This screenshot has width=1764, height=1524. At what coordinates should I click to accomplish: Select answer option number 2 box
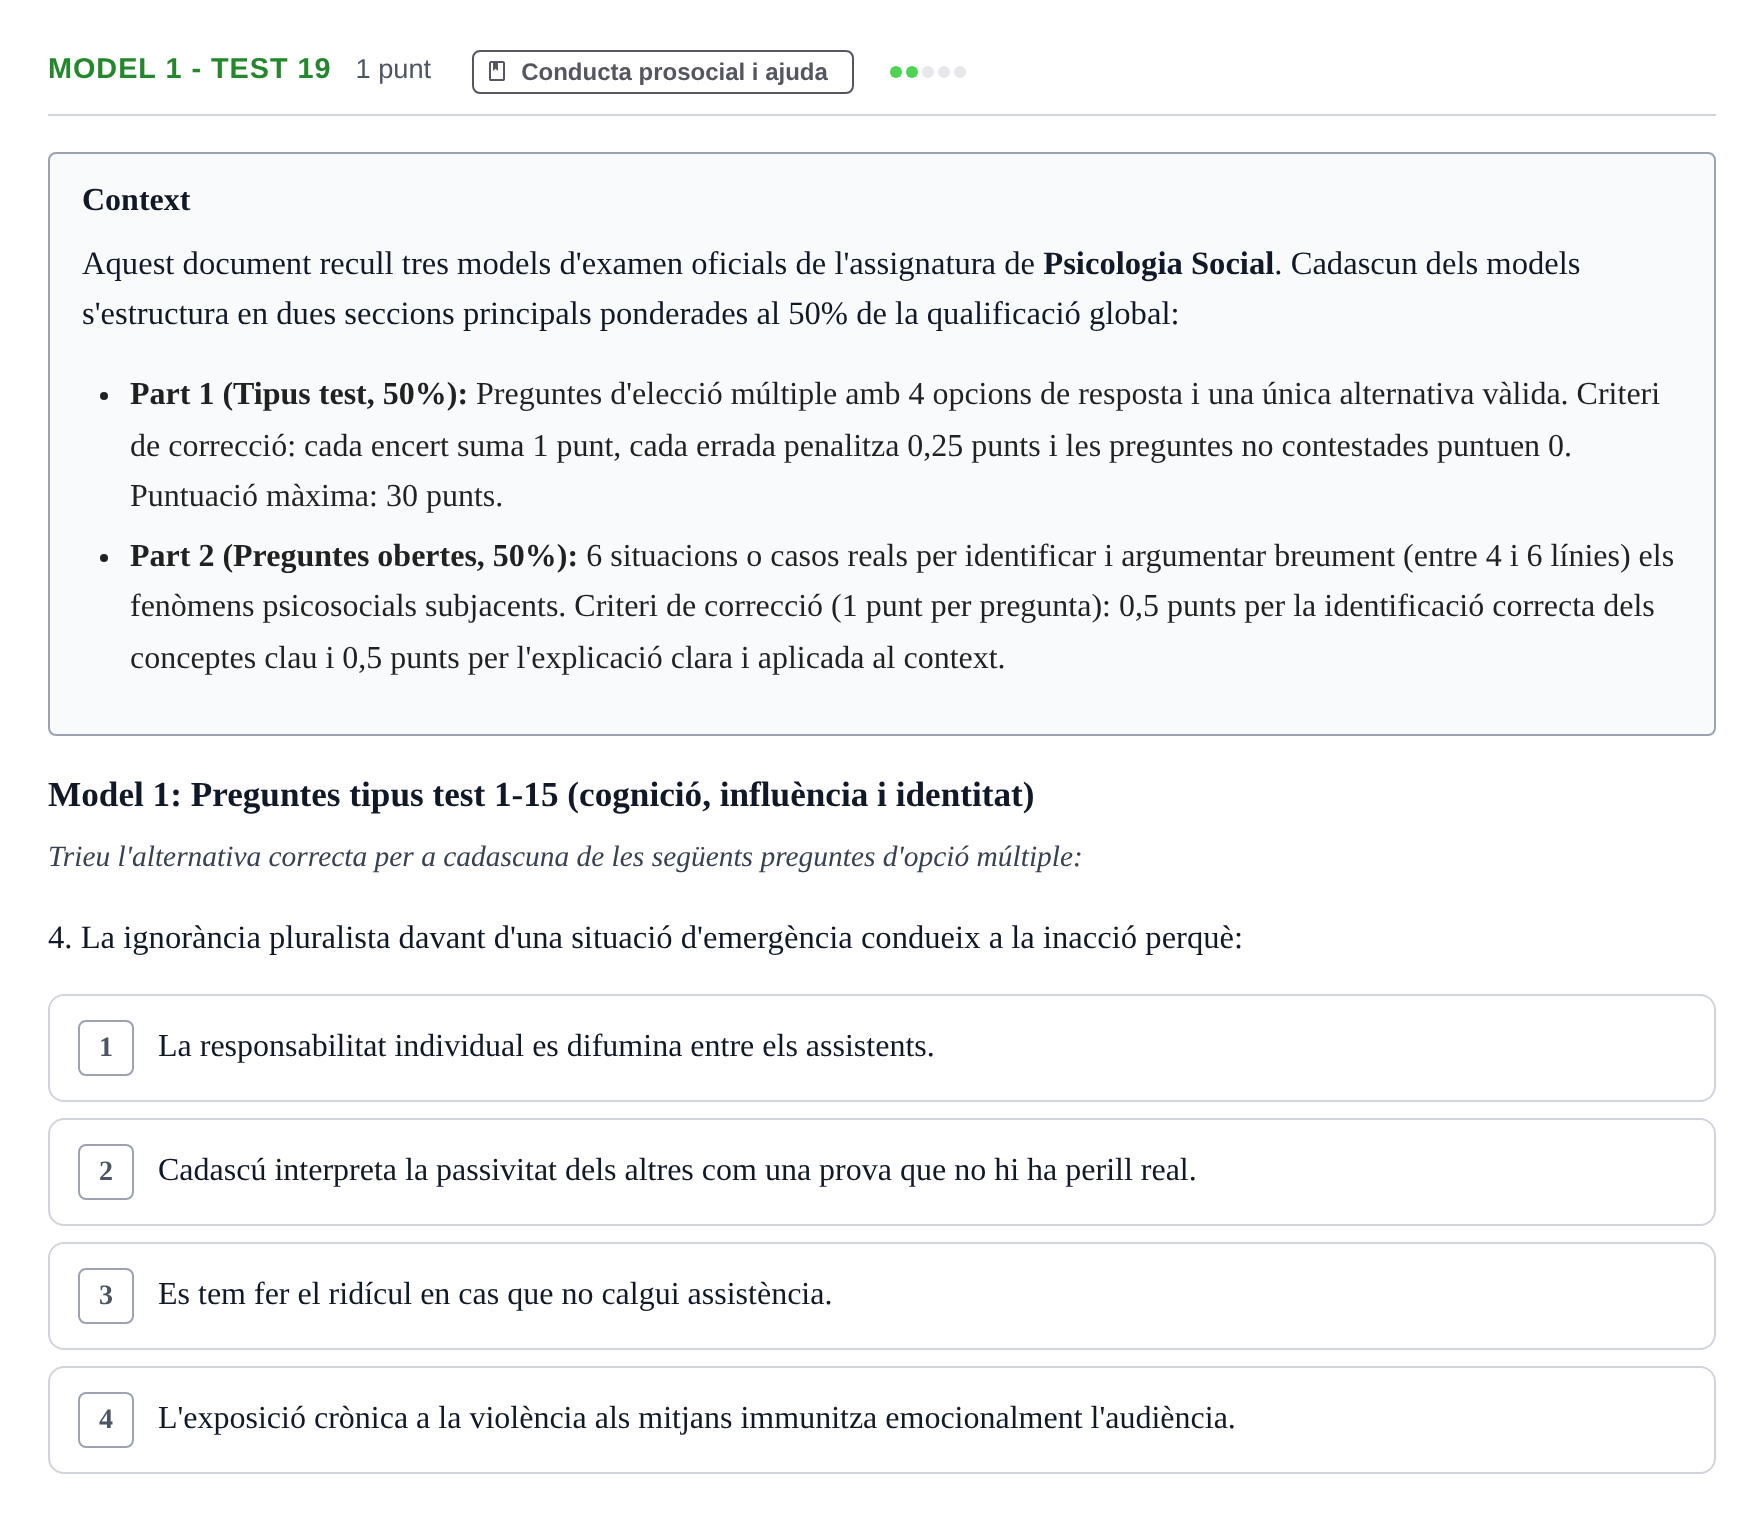(106, 1172)
